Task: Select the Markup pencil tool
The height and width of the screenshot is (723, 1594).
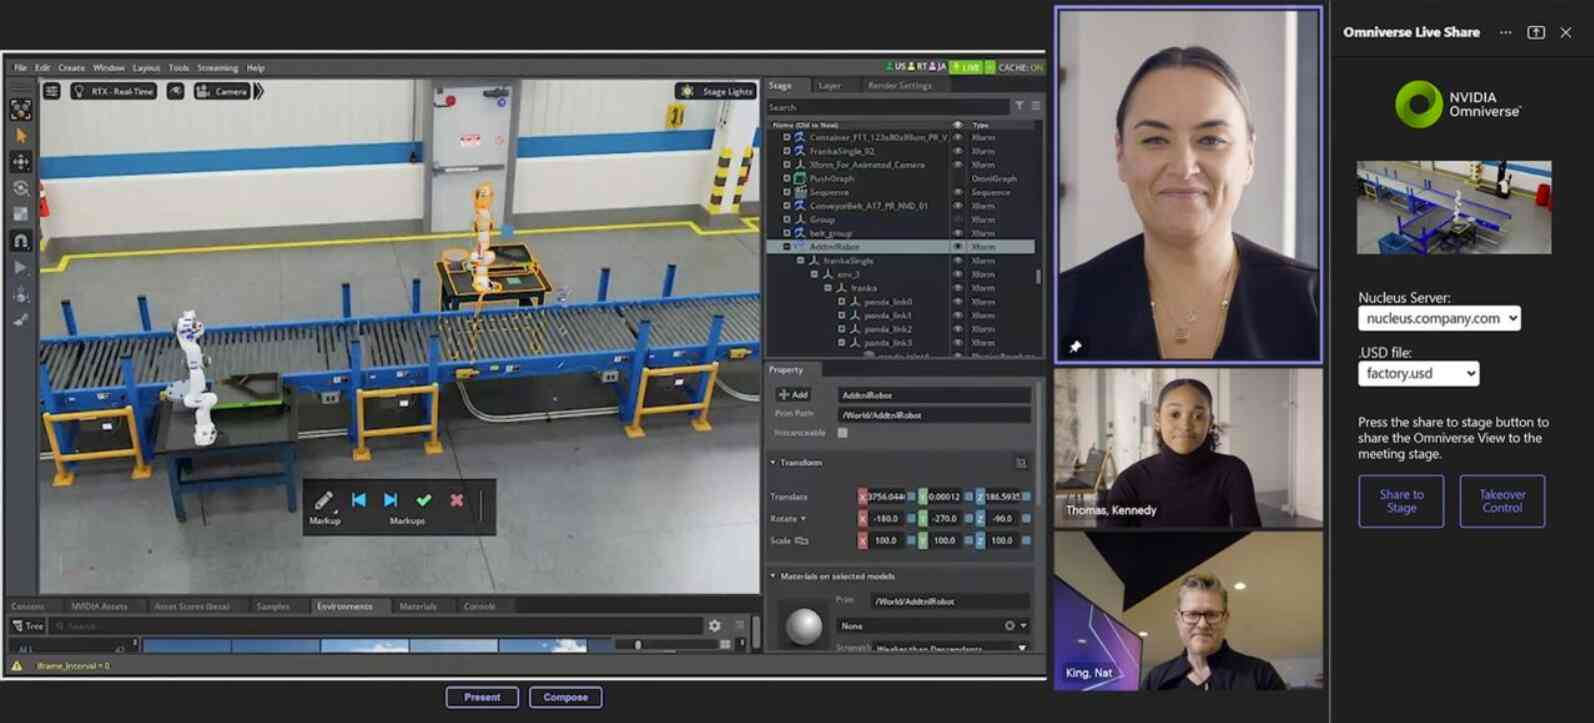Action: point(324,501)
